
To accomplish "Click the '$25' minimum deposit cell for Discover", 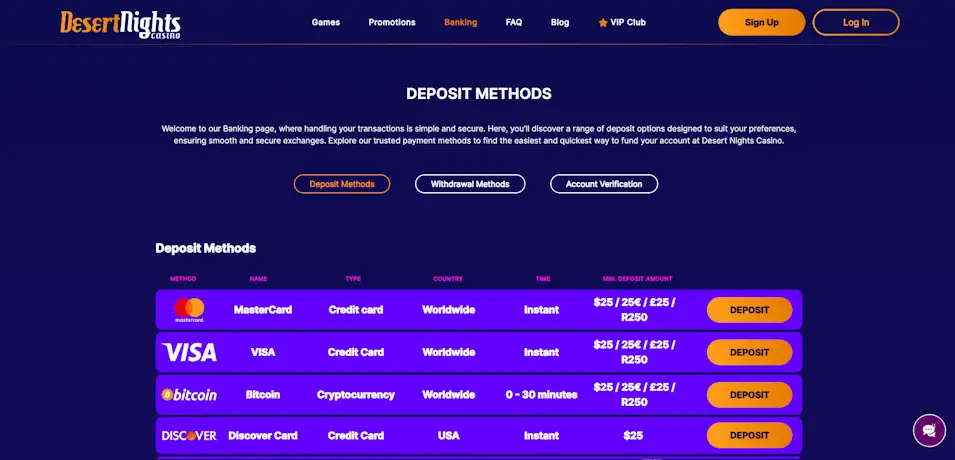I will [x=633, y=436].
